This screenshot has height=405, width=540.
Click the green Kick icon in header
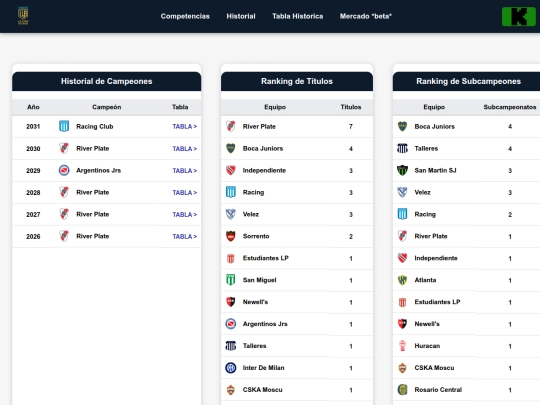(519, 17)
